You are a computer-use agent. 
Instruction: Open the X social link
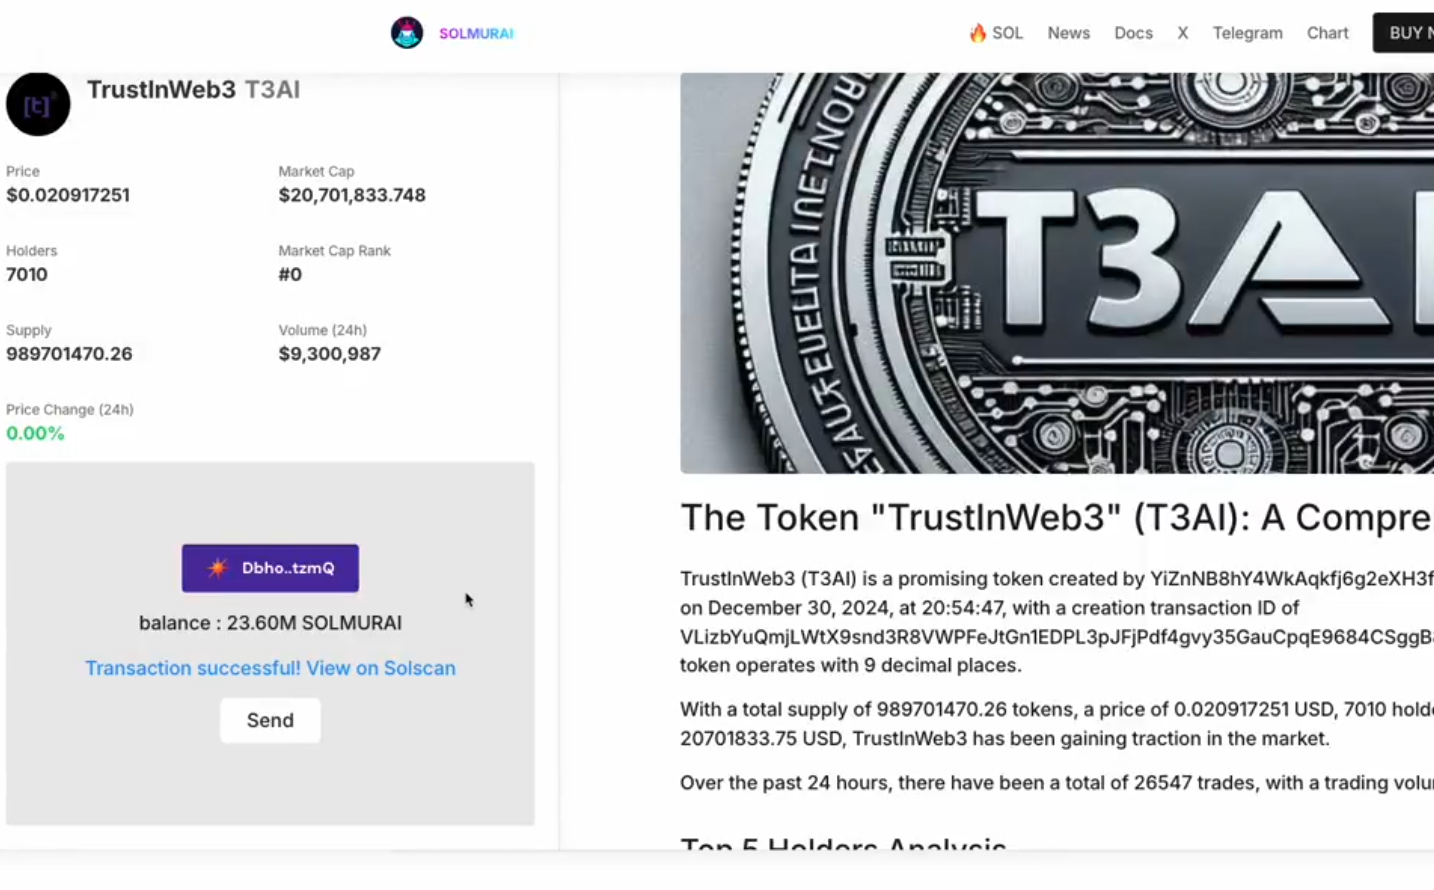1182,33
